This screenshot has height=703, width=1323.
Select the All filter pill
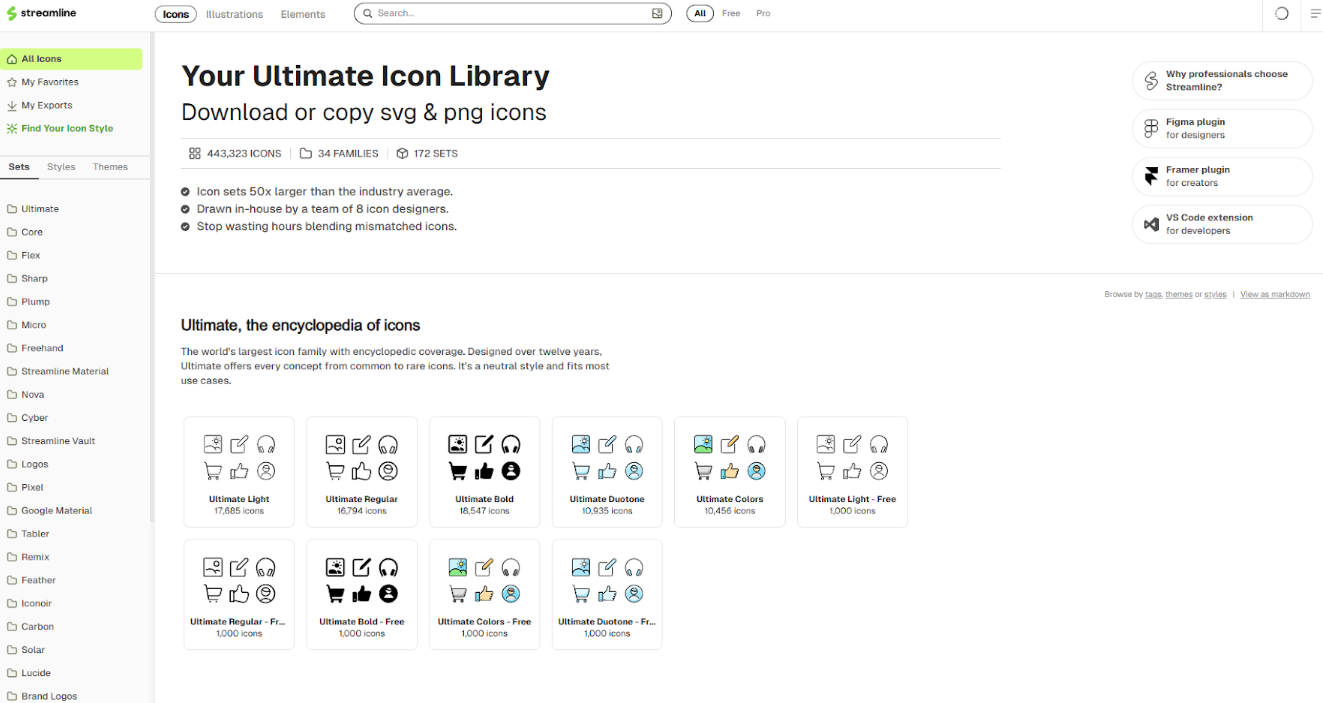point(700,14)
